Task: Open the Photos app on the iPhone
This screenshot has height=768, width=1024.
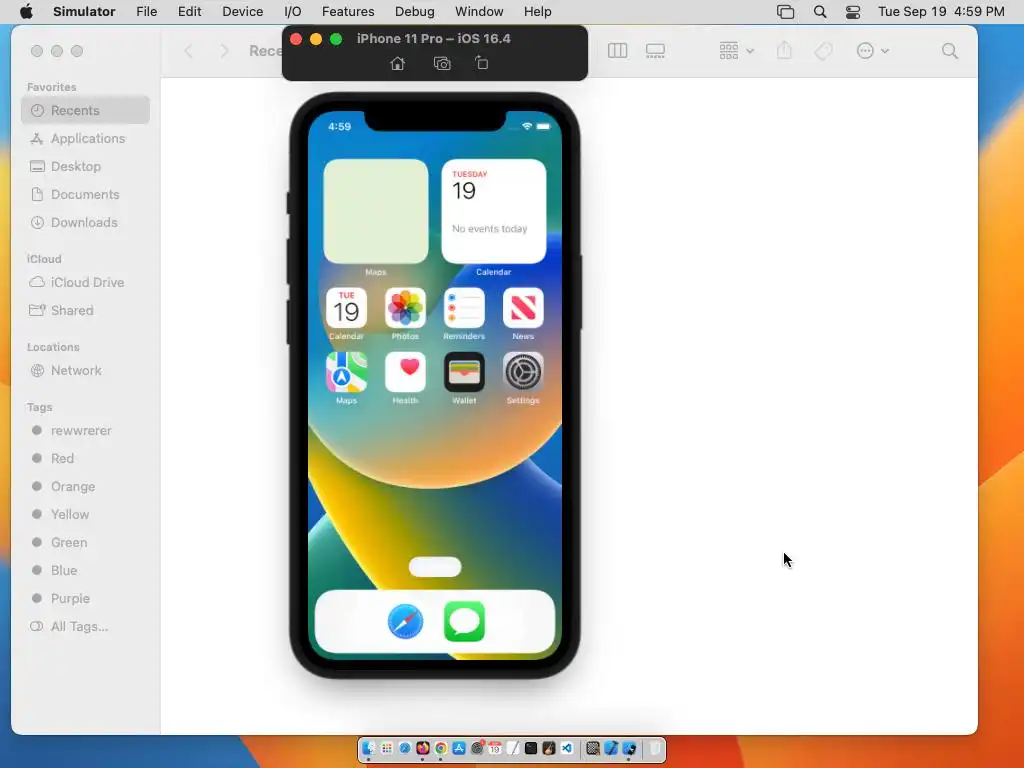Action: [405, 308]
